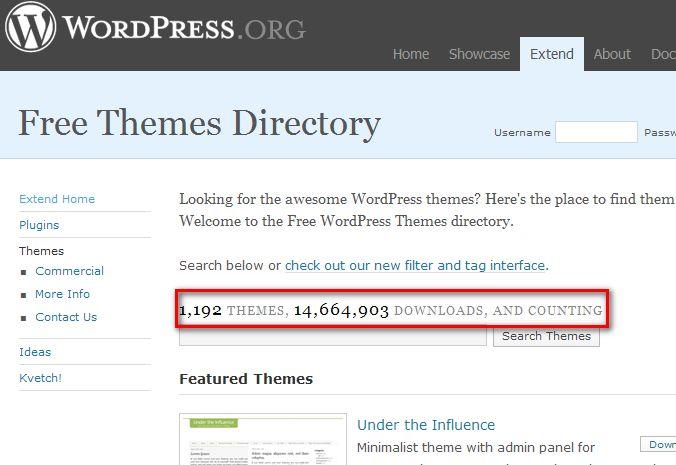Click the WordPress.org site title
The image size is (676, 465).
184,28
